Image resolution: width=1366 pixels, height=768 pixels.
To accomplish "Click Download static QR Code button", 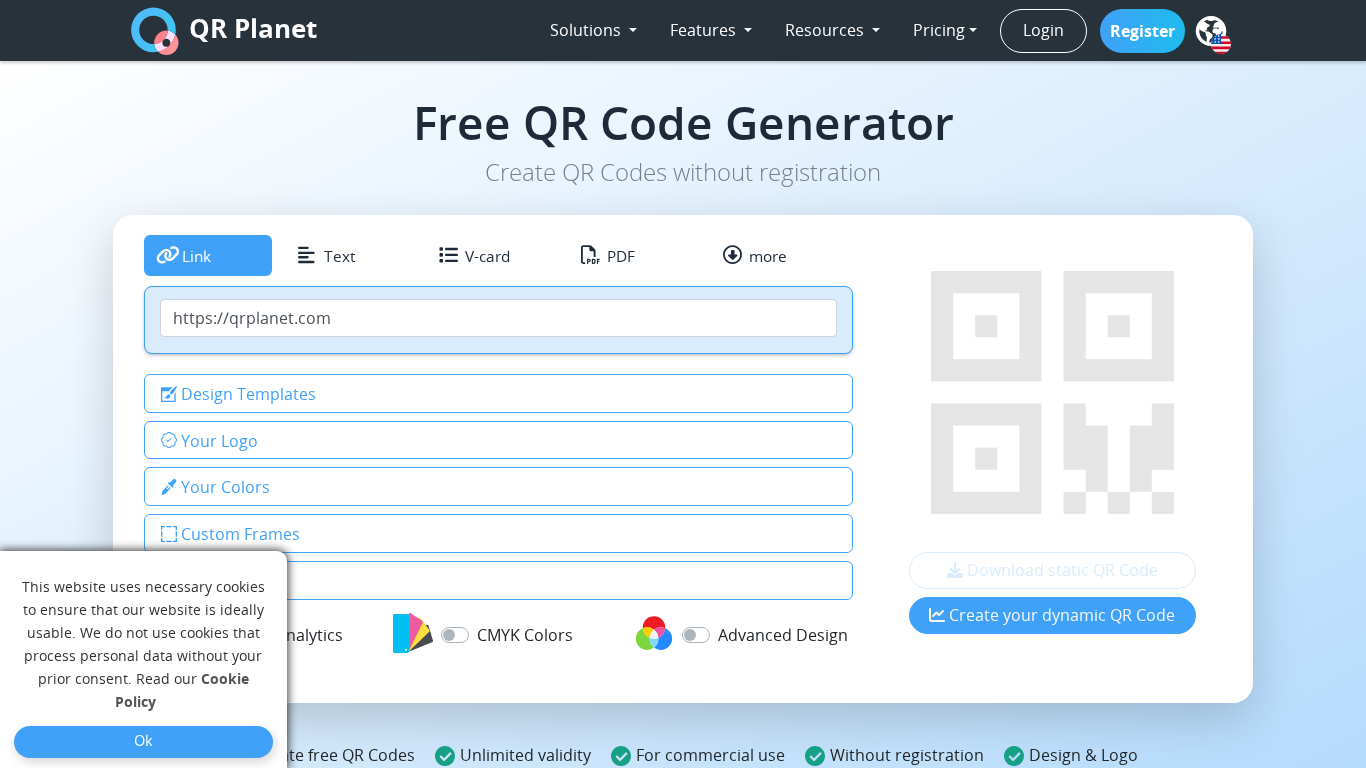I will [x=1052, y=570].
